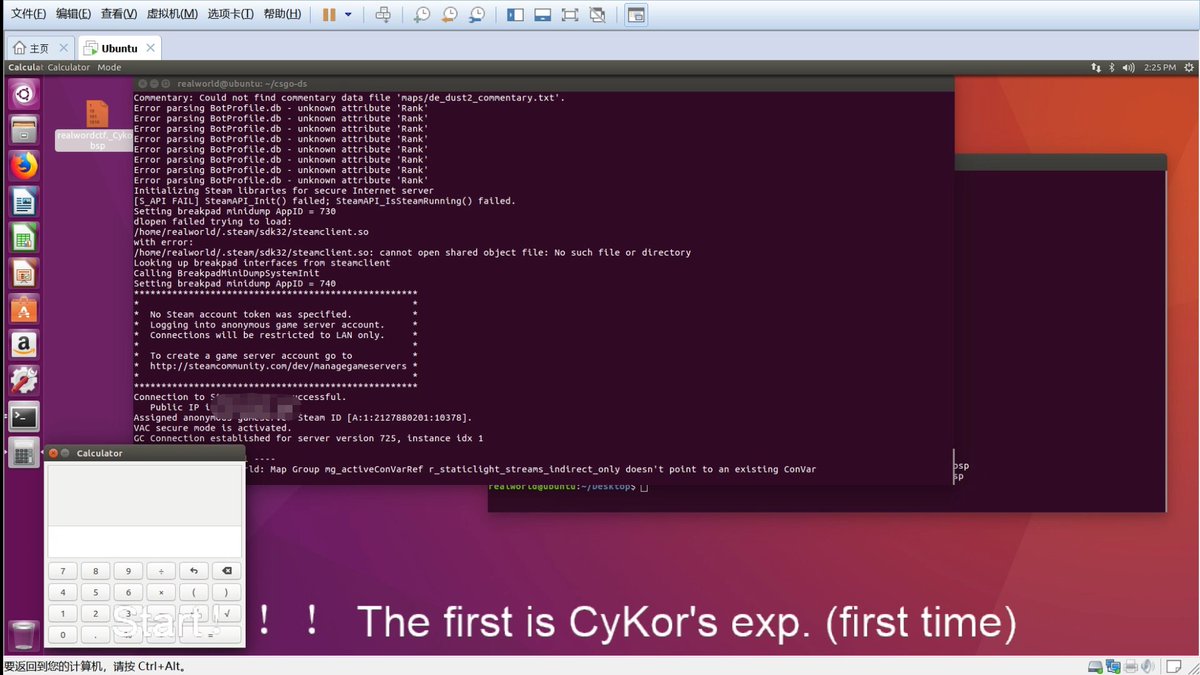This screenshot has height=675, width=1200.
Task: Select the realworldctf .bsp file on desktop
Action: [x=96, y=125]
